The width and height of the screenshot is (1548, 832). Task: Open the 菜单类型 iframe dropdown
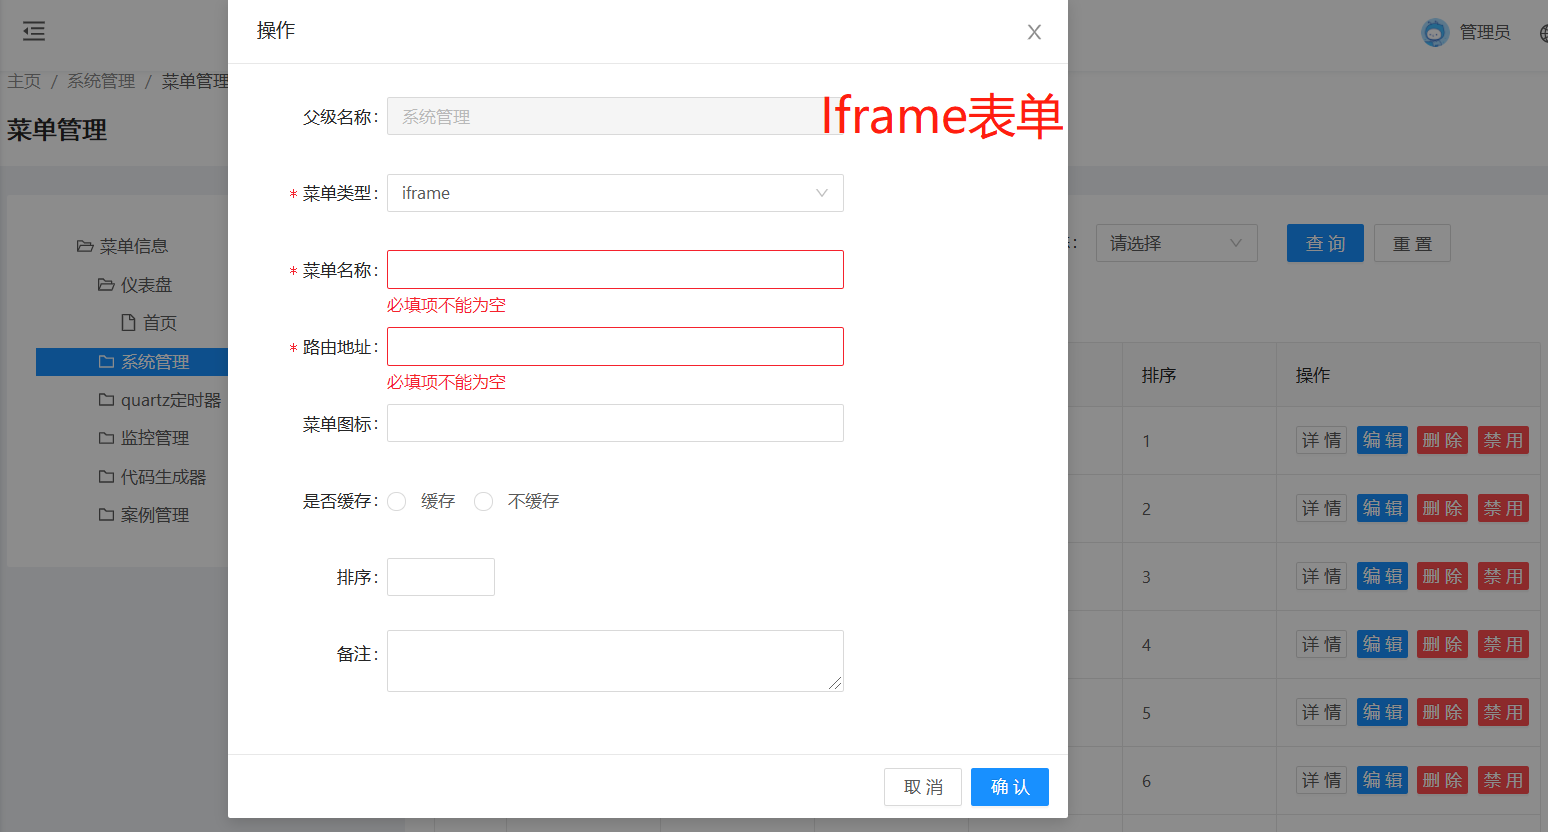tap(615, 193)
